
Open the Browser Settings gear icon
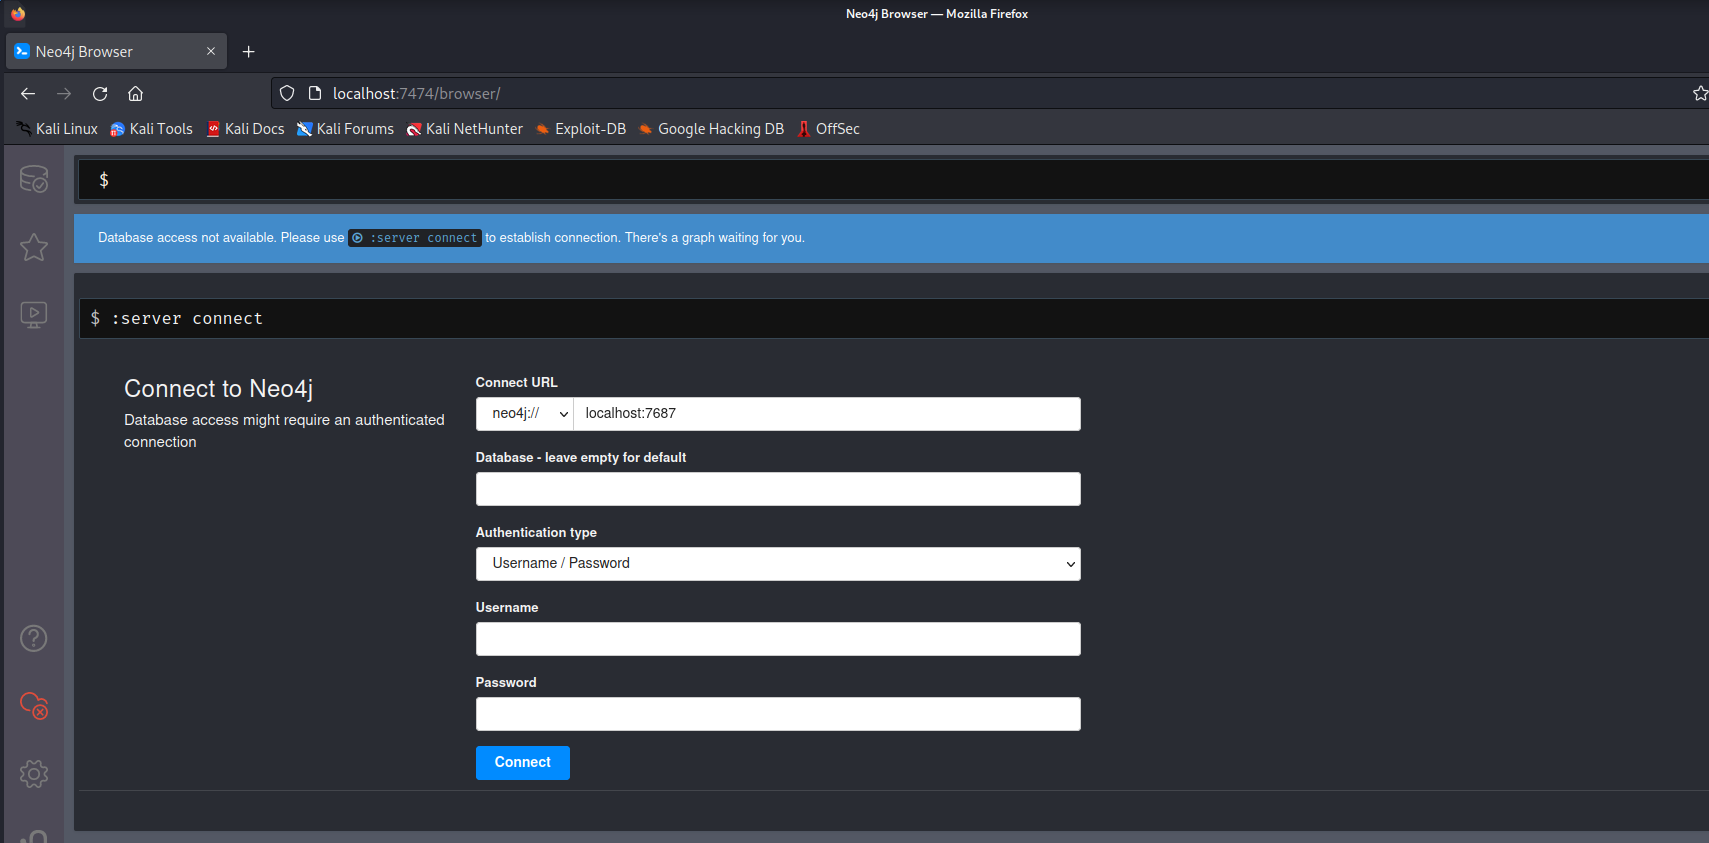[x=34, y=773]
